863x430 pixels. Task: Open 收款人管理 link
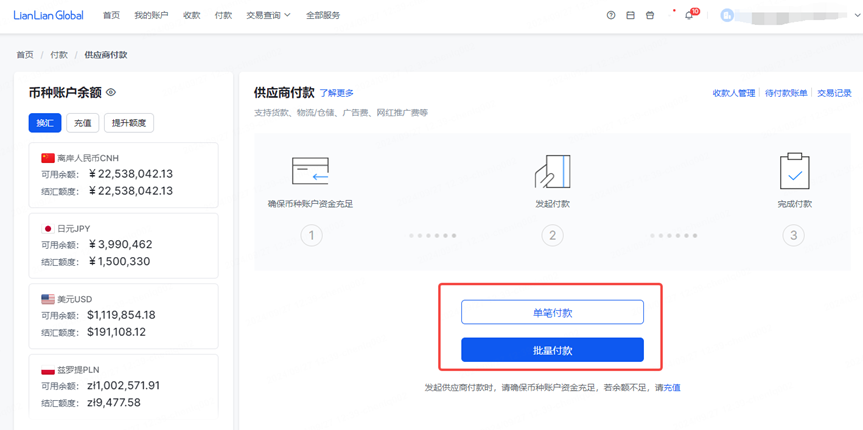pyautogui.click(x=734, y=93)
